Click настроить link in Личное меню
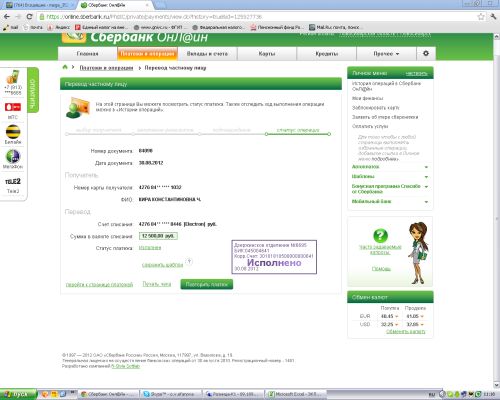Image resolution: width=500 pixels, height=400 pixels. click(417, 73)
